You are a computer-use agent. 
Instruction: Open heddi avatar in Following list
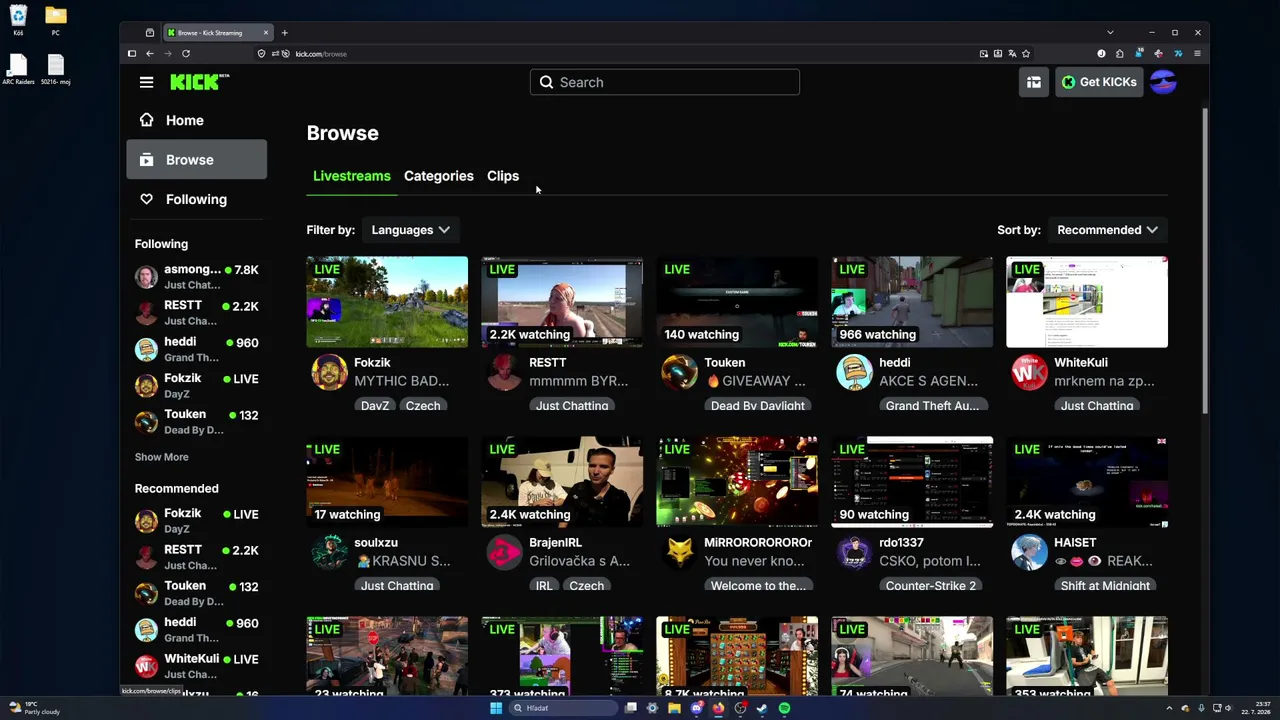coord(146,349)
